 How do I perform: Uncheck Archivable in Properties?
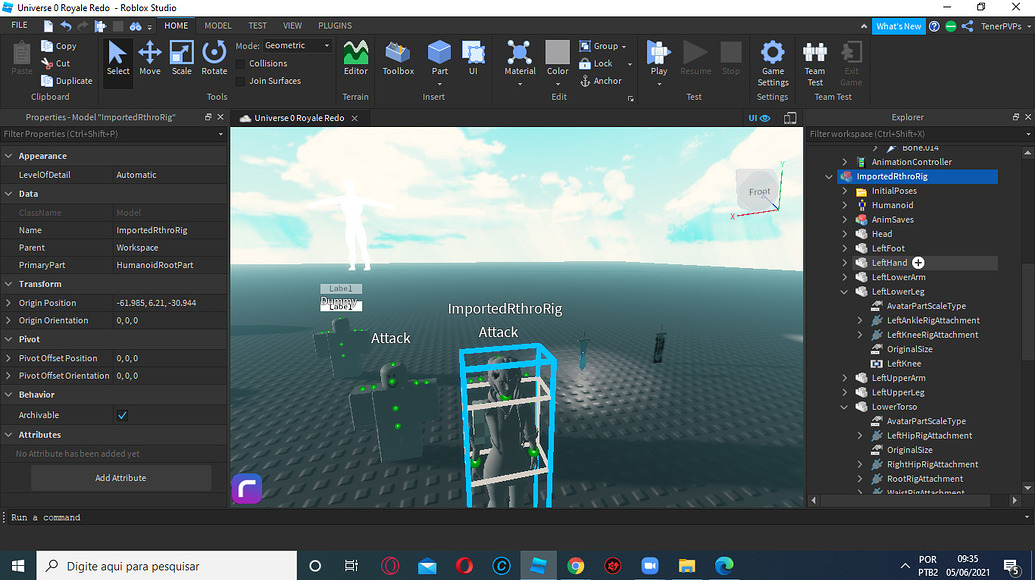pyautogui.click(x=122, y=414)
